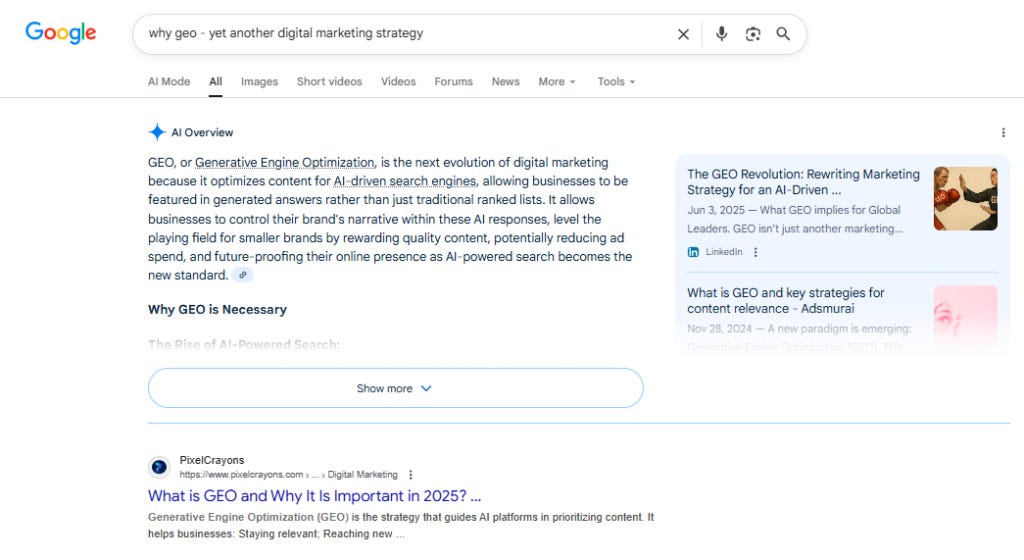Click the 'Jun 3, 2025' article snippet
The height and width of the screenshot is (560, 1024).
[795, 219]
